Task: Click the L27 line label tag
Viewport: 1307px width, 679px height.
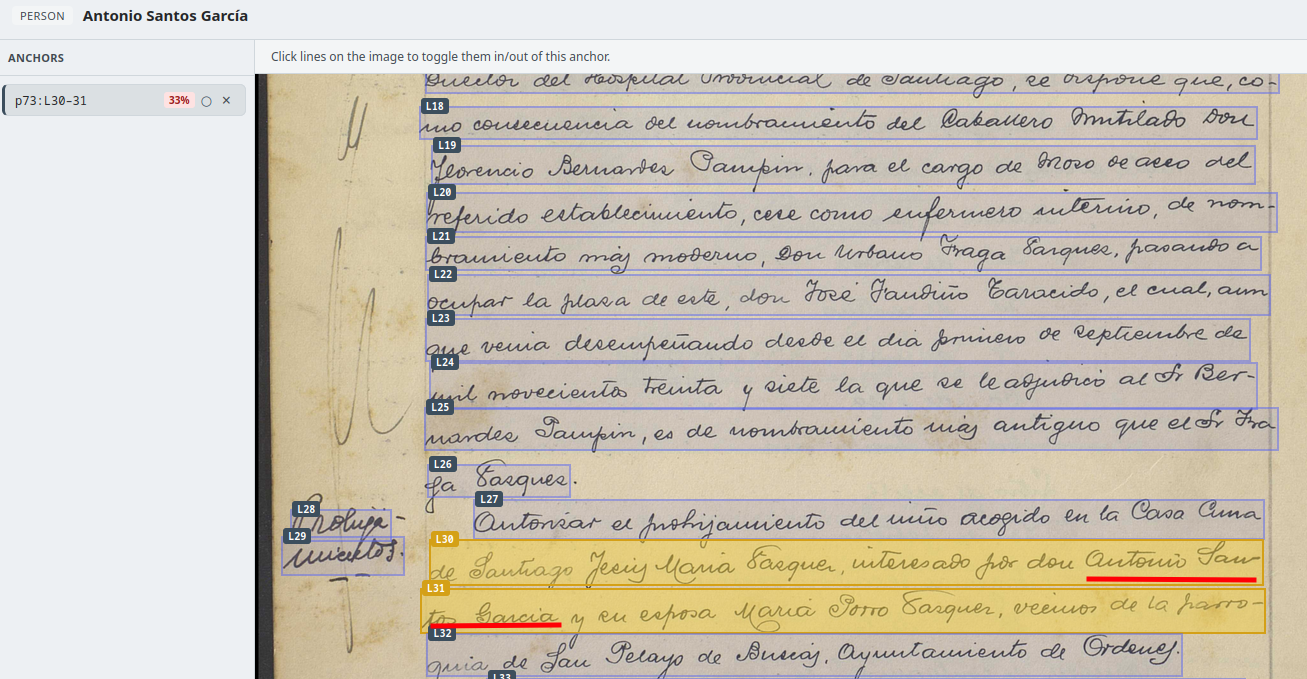Action: tap(489, 499)
